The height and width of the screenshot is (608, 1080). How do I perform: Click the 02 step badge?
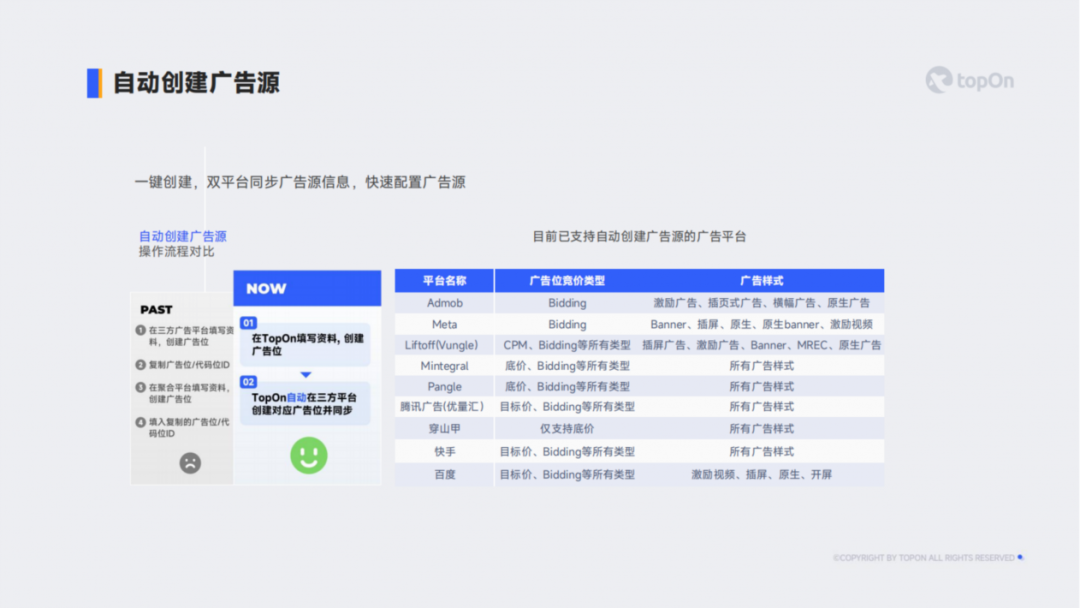pos(248,381)
